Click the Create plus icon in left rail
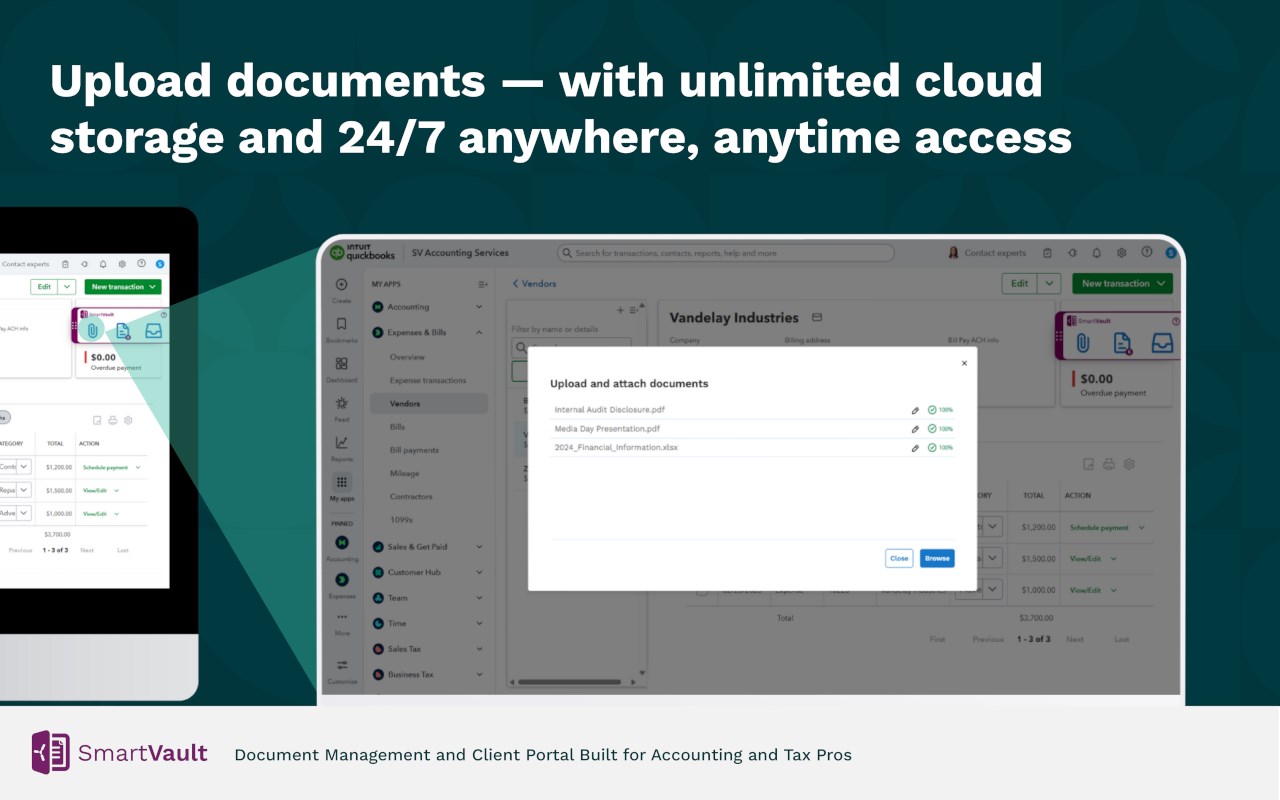 pyautogui.click(x=342, y=284)
